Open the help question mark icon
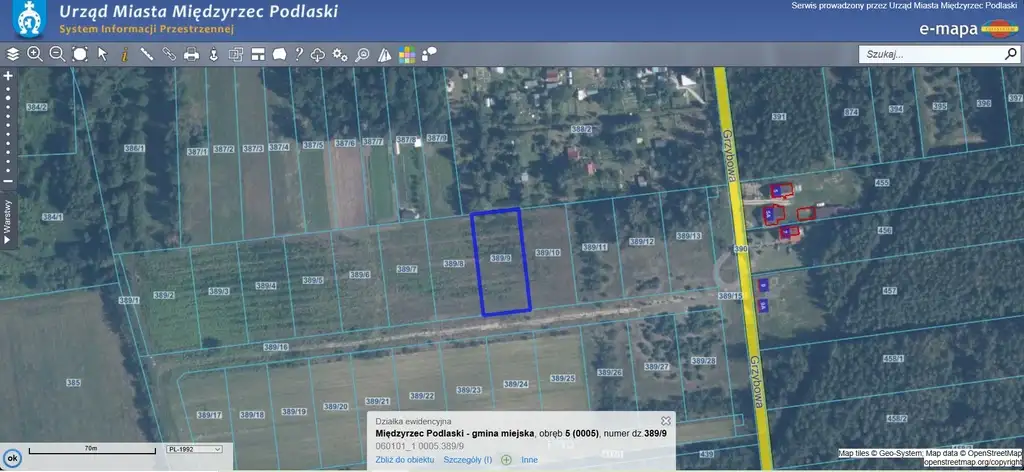1024x472 pixels. point(298,54)
